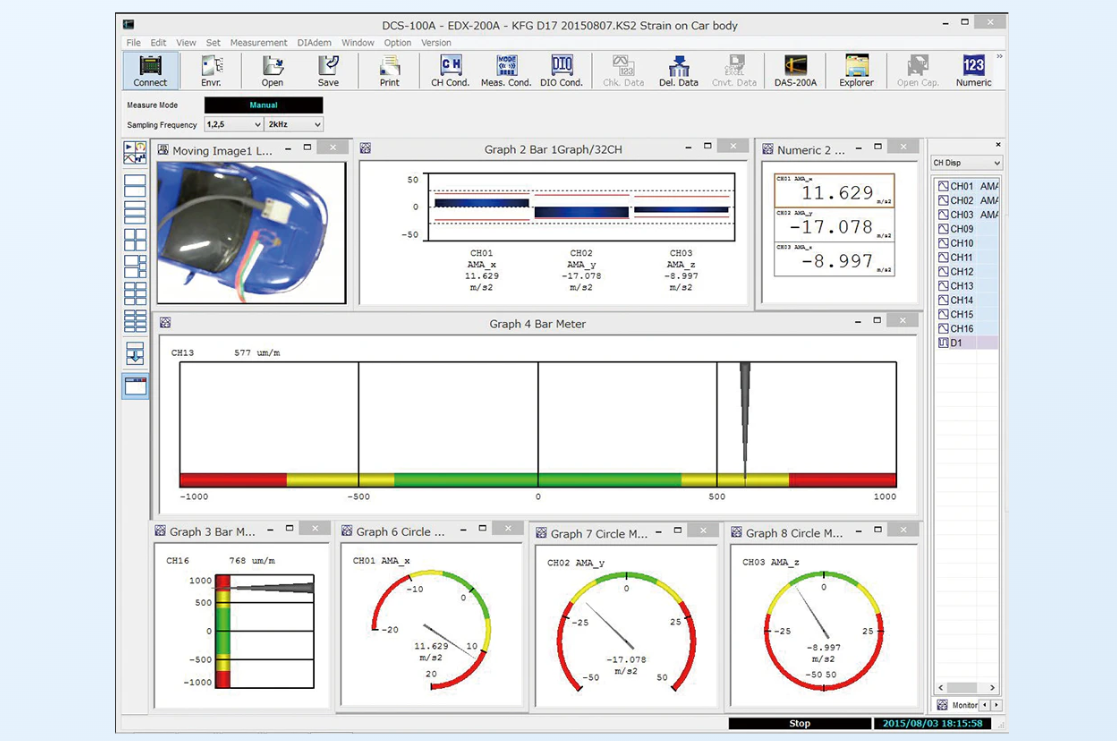Open the Numeric window icon
The height and width of the screenshot is (741, 1117).
pyautogui.click(x=972, y=70)
